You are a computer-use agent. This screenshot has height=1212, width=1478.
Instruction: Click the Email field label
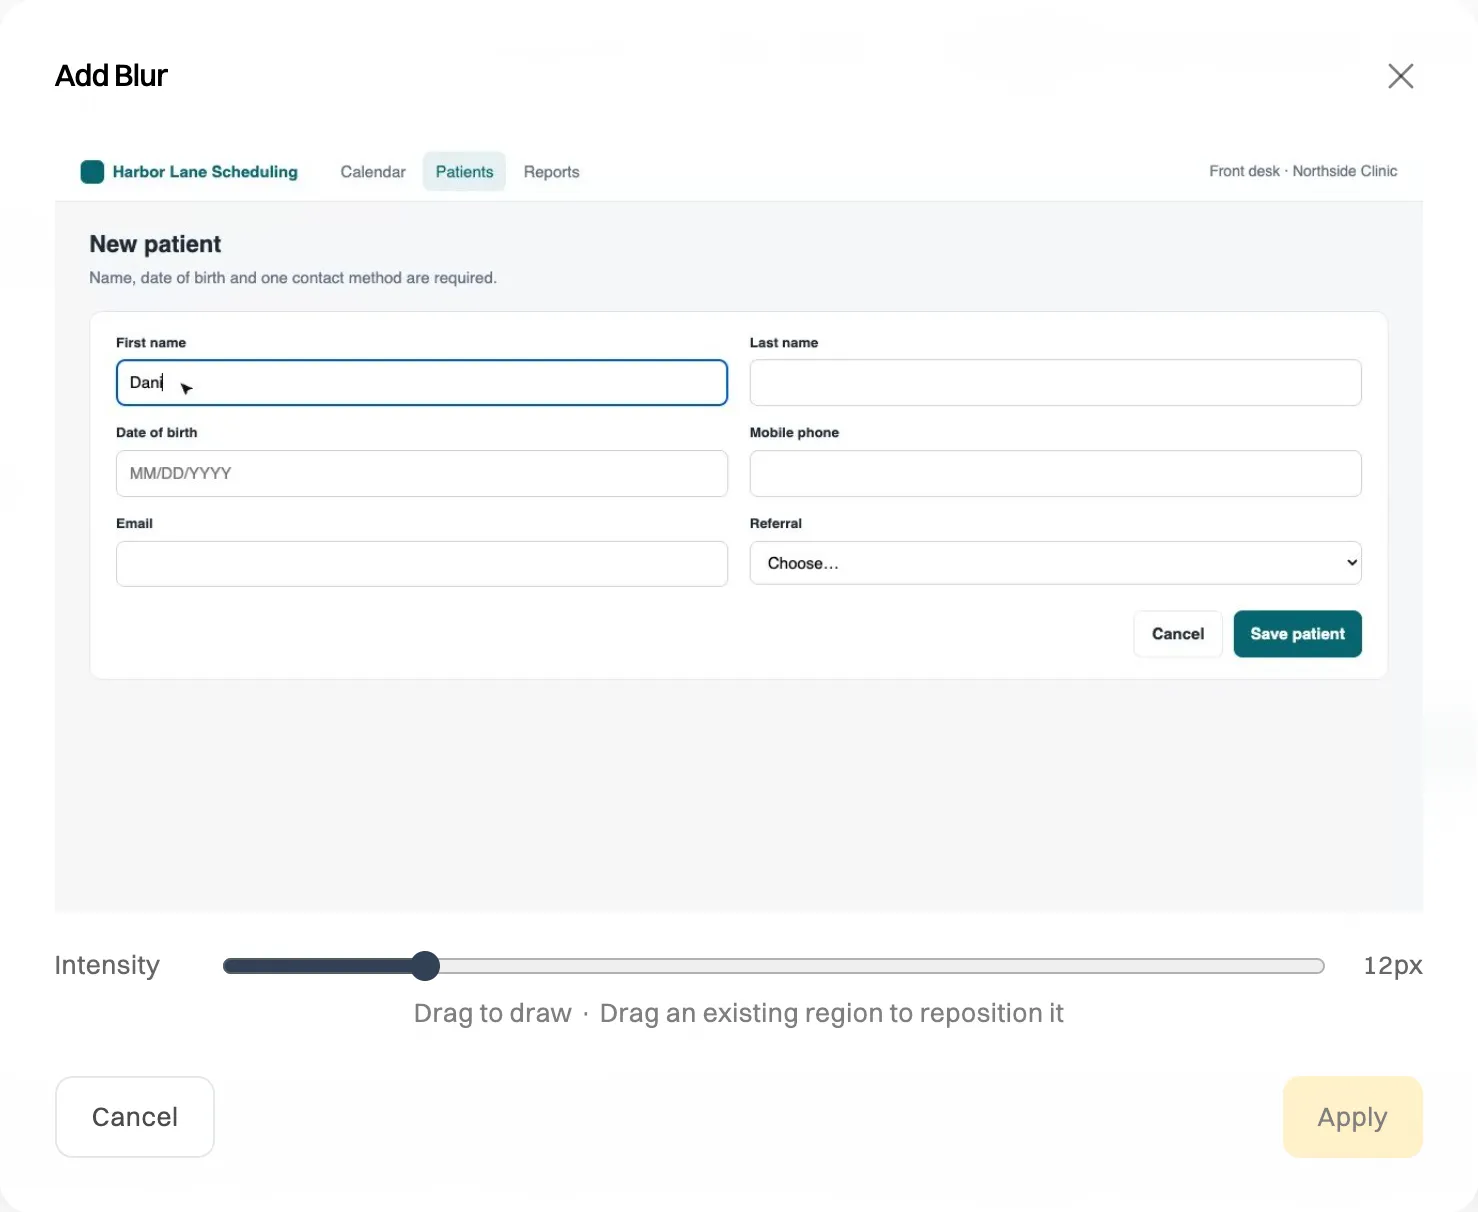(134, 523)
